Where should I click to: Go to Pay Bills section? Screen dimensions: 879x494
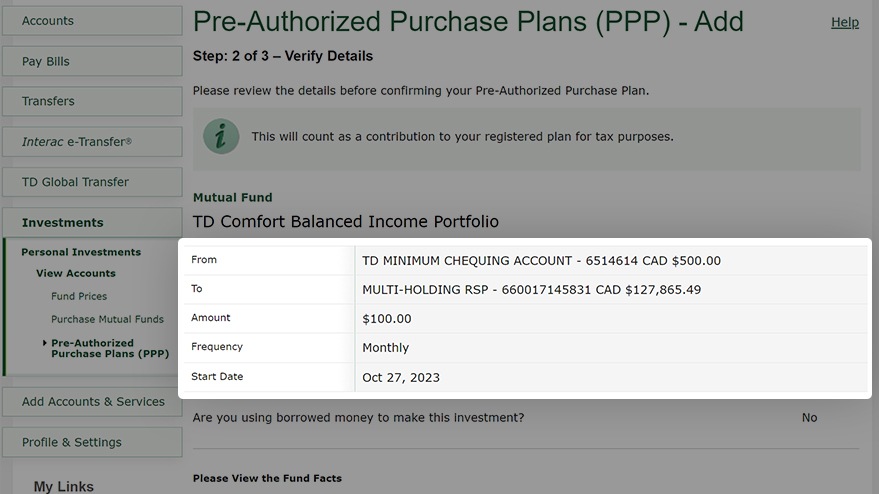[92, 61]
